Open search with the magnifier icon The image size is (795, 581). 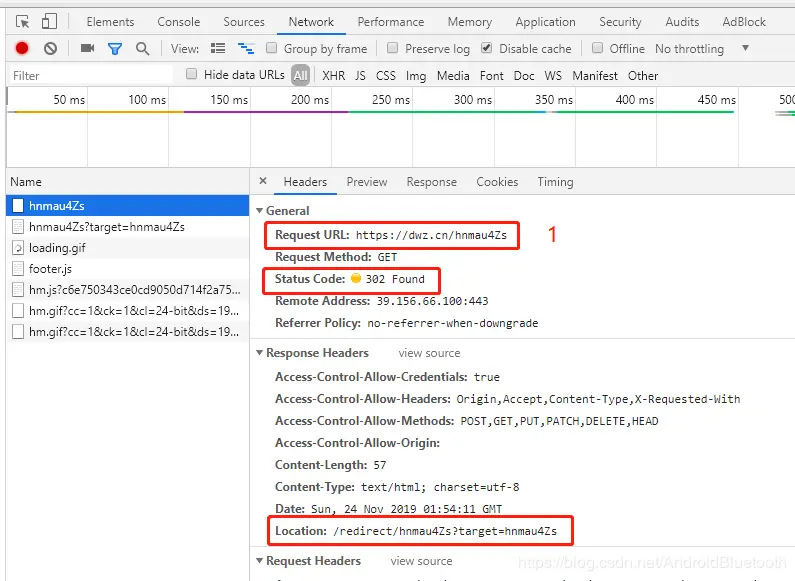coord(142,49)
